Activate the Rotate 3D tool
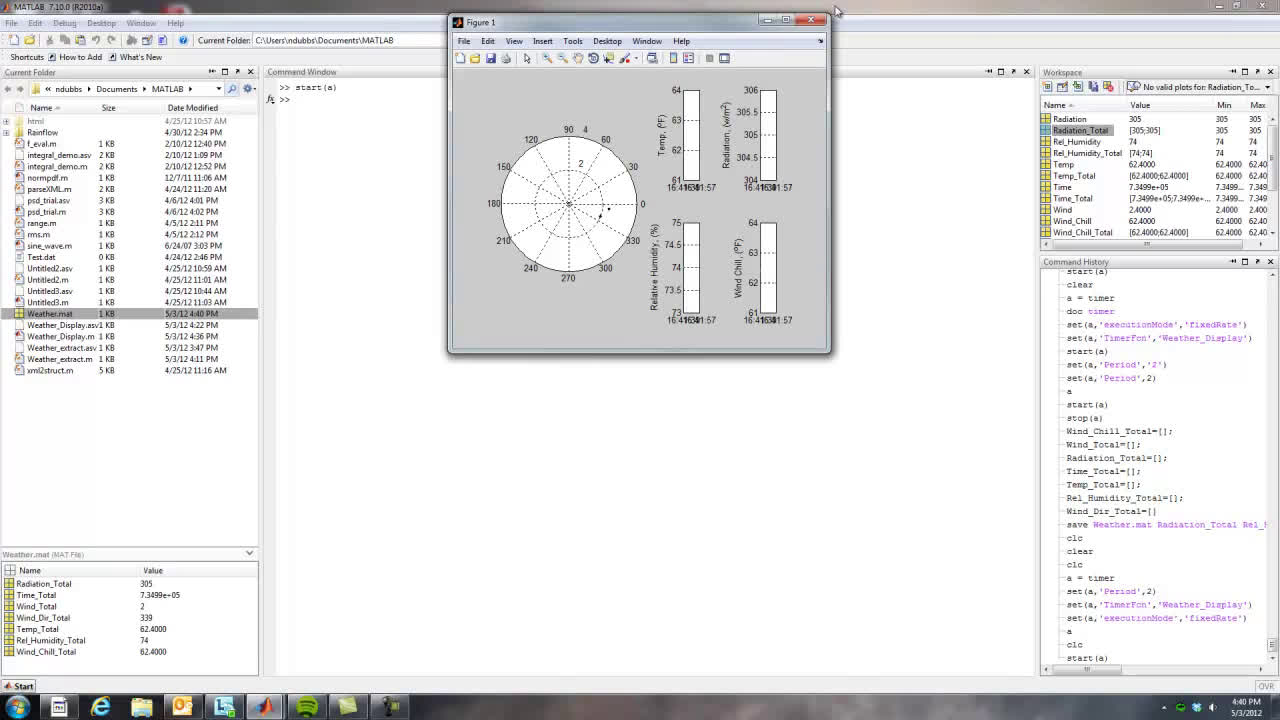The image size is (1280, 720). click(x=593, y=58)
